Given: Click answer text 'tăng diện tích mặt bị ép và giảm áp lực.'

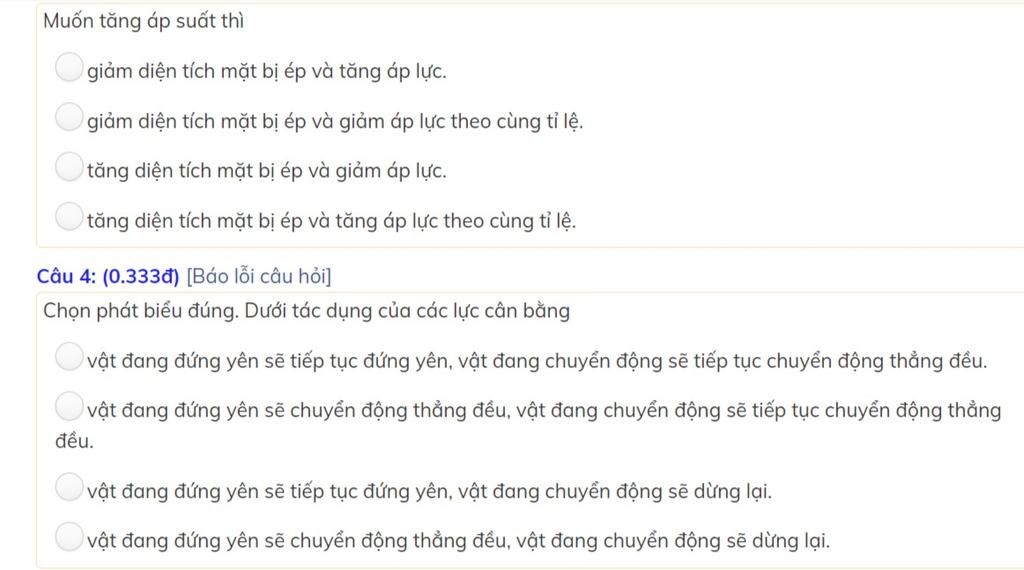Looking at the screenshot, I should click(266, 170).
